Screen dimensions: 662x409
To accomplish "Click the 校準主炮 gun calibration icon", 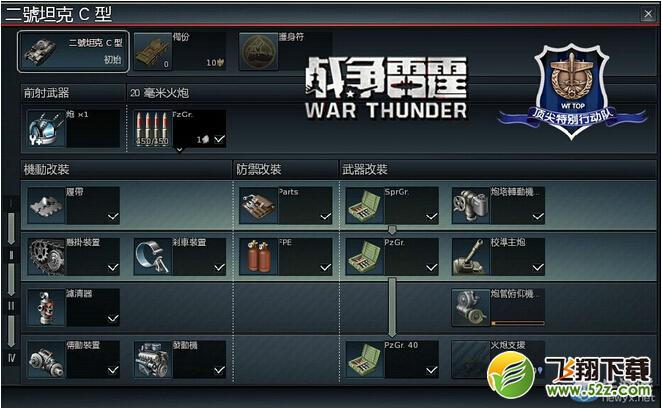I will pos(470,257).
